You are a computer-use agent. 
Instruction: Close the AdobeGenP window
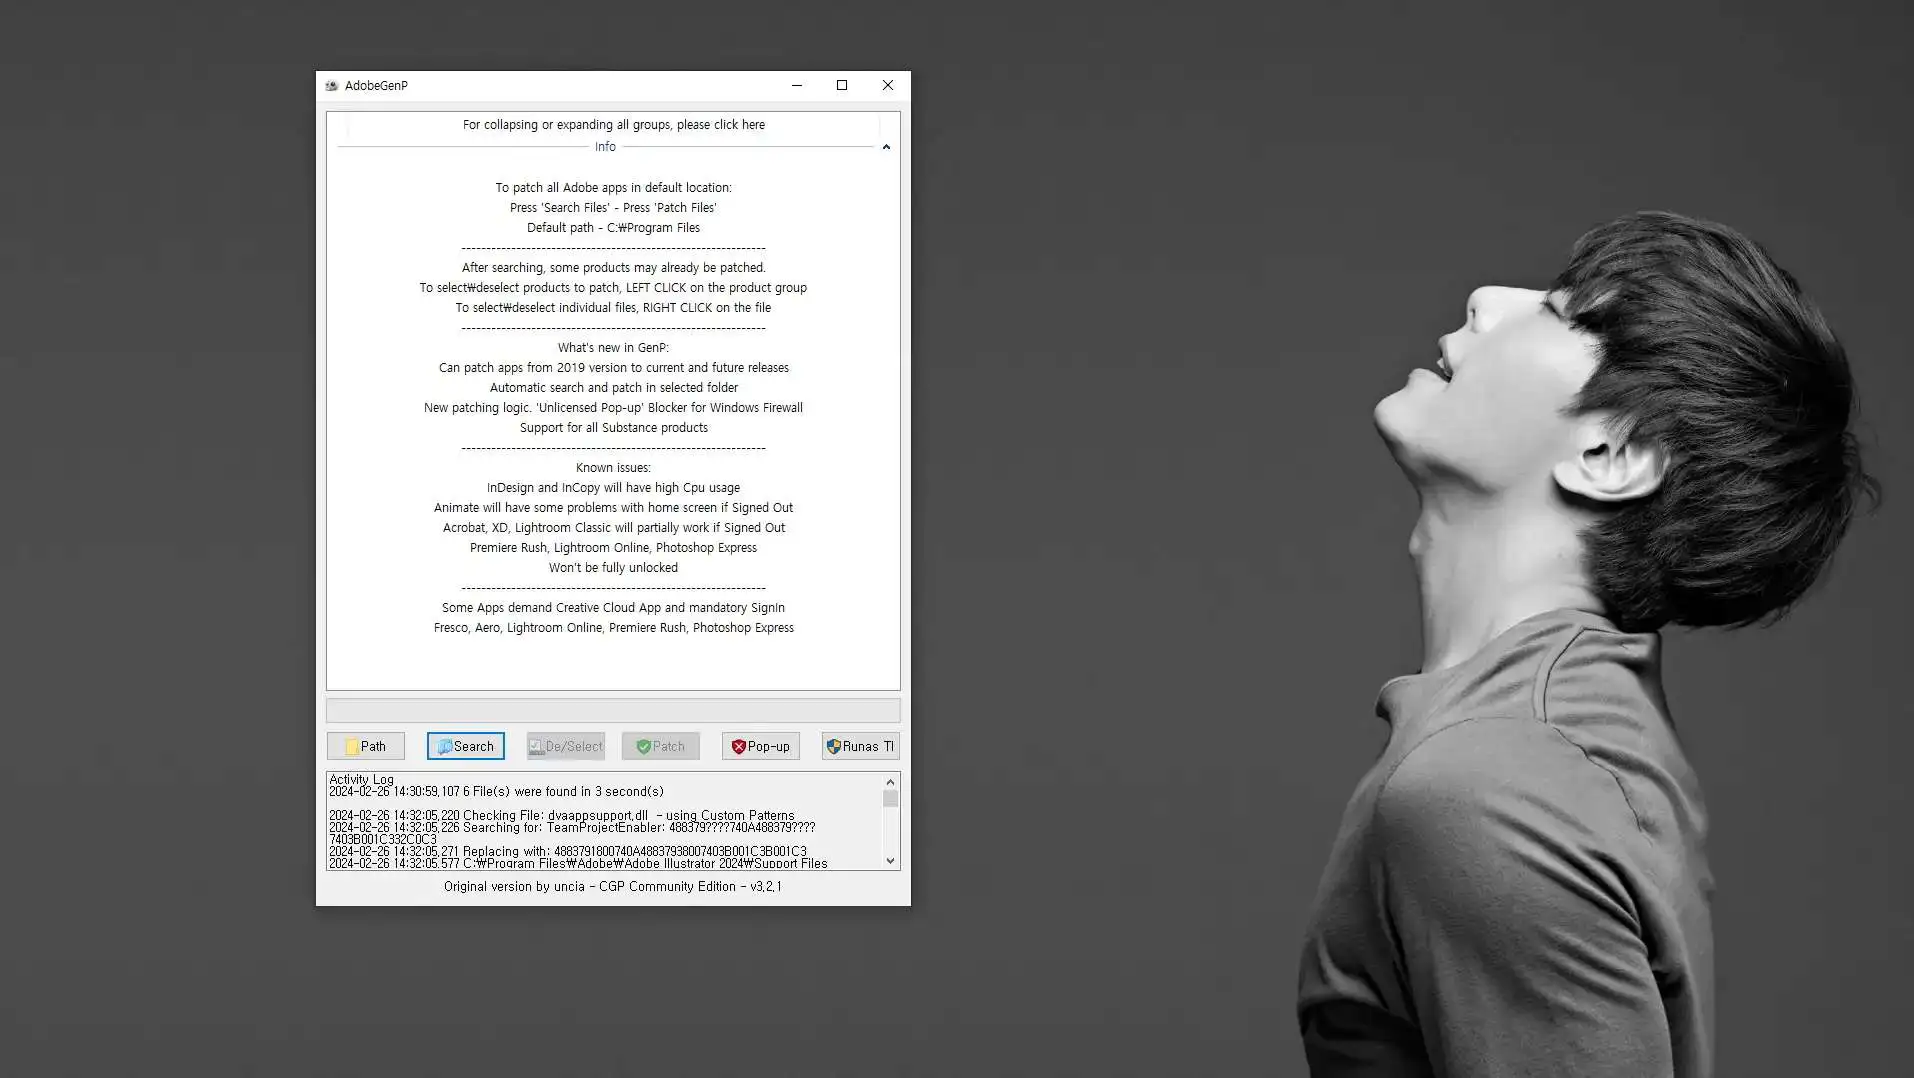[888, 85]
